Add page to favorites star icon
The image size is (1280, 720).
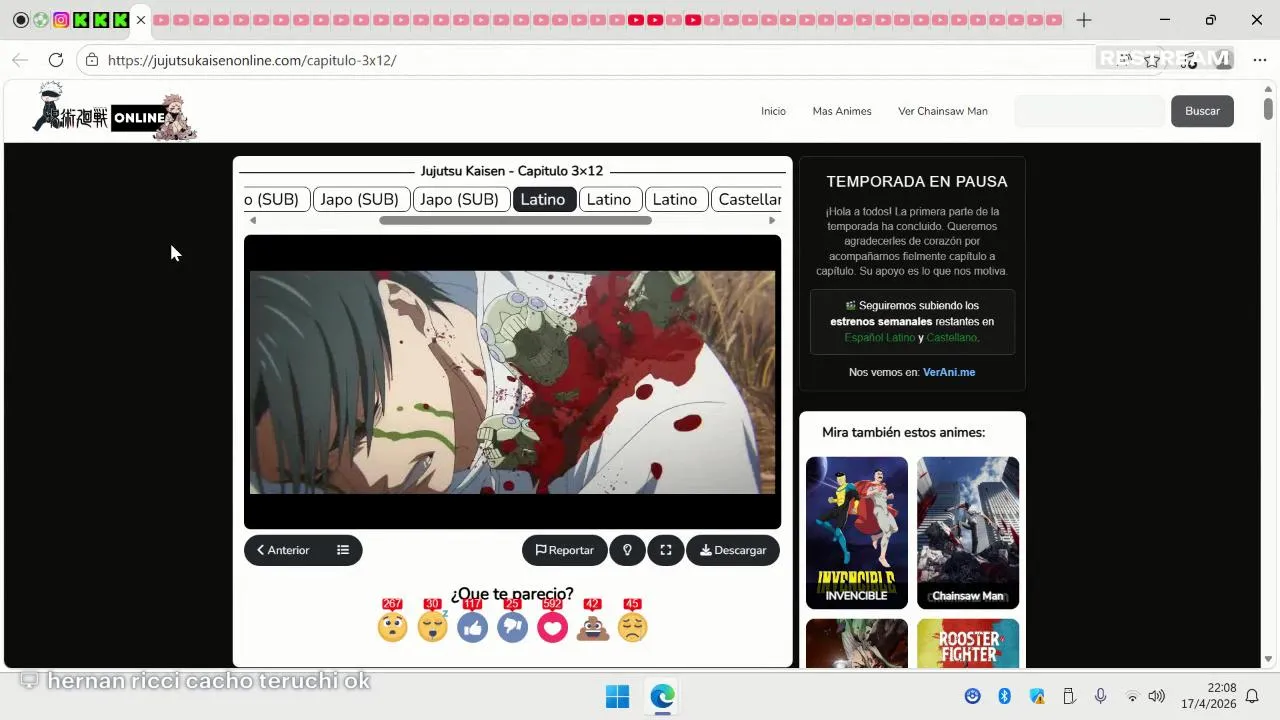[x=1152, y=60]
